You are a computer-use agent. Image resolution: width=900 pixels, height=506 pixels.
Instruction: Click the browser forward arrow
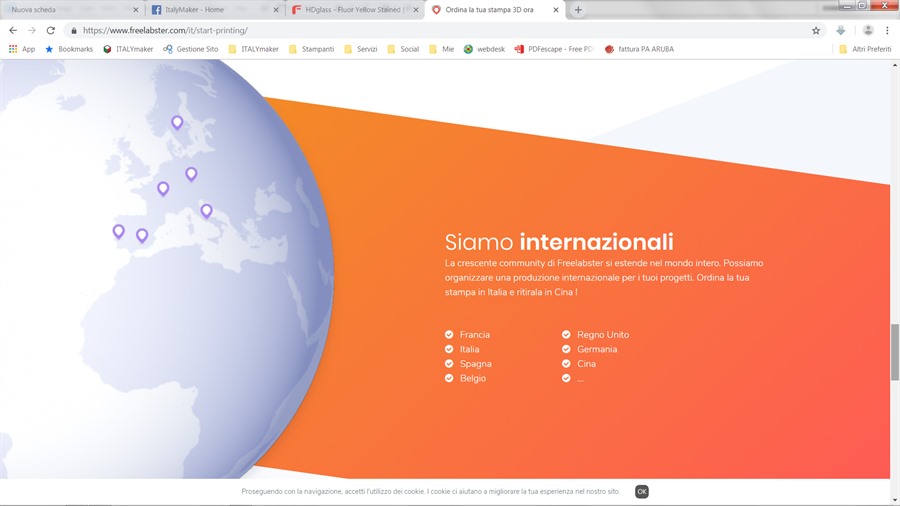32,30
